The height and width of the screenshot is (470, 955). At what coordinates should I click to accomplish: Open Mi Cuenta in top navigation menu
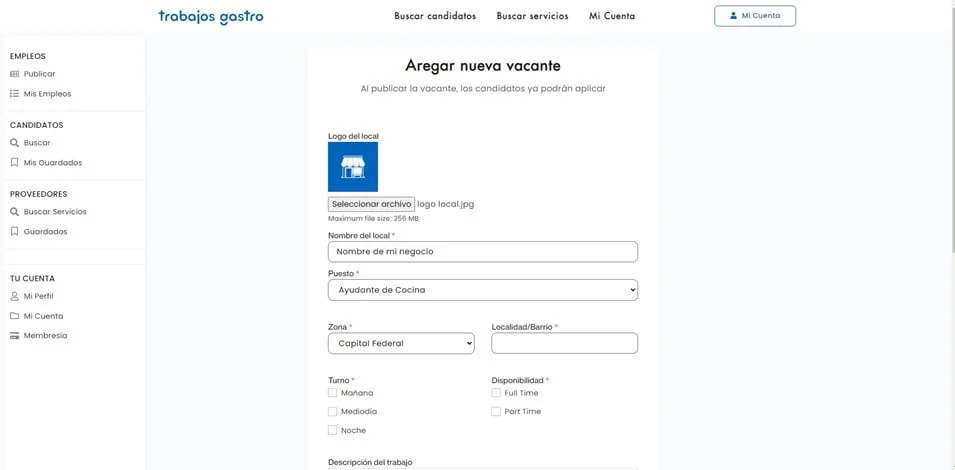pyautogui.click(x=611, y=16)
